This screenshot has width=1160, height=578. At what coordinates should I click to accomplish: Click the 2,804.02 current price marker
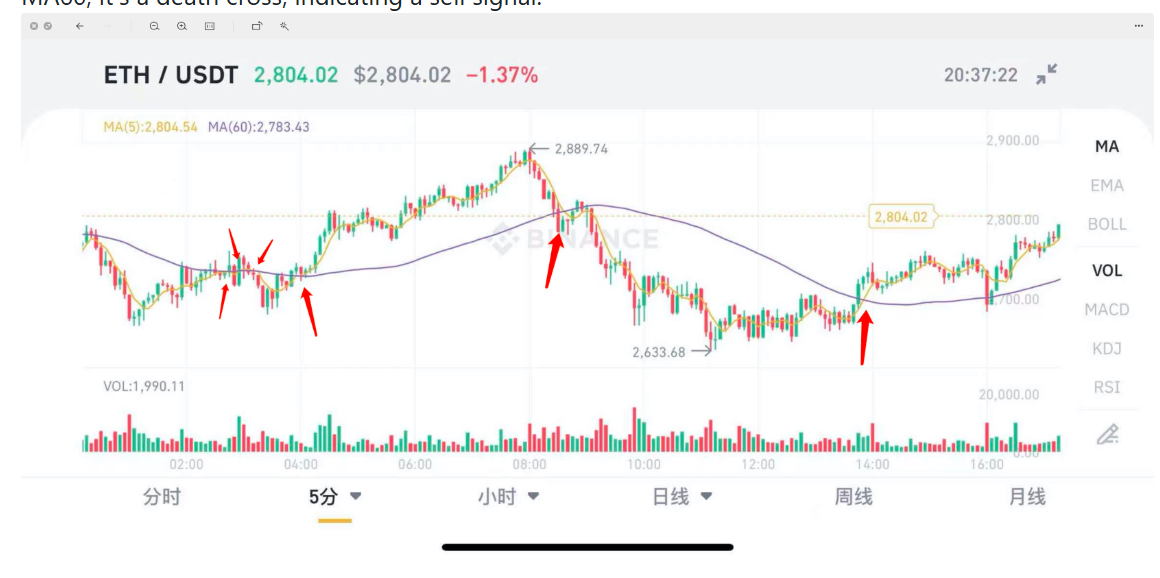pos(900,216)
